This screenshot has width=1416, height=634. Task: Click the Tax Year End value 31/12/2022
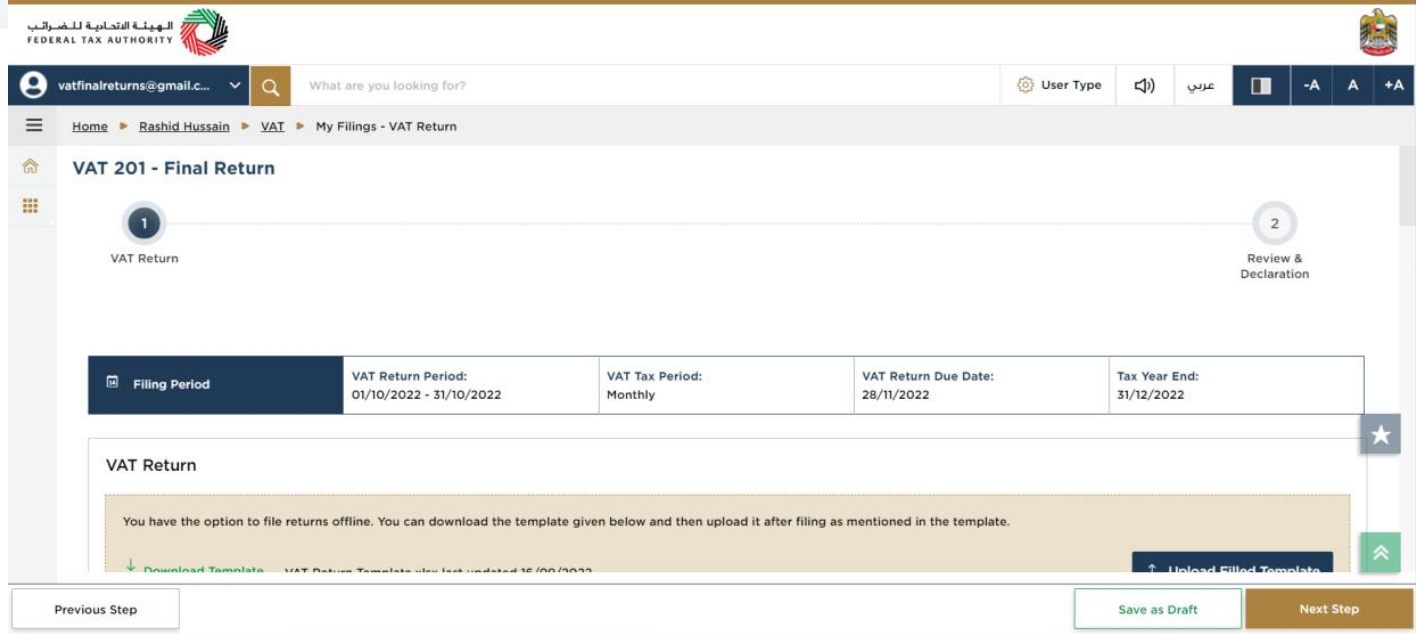point(1150,395)
